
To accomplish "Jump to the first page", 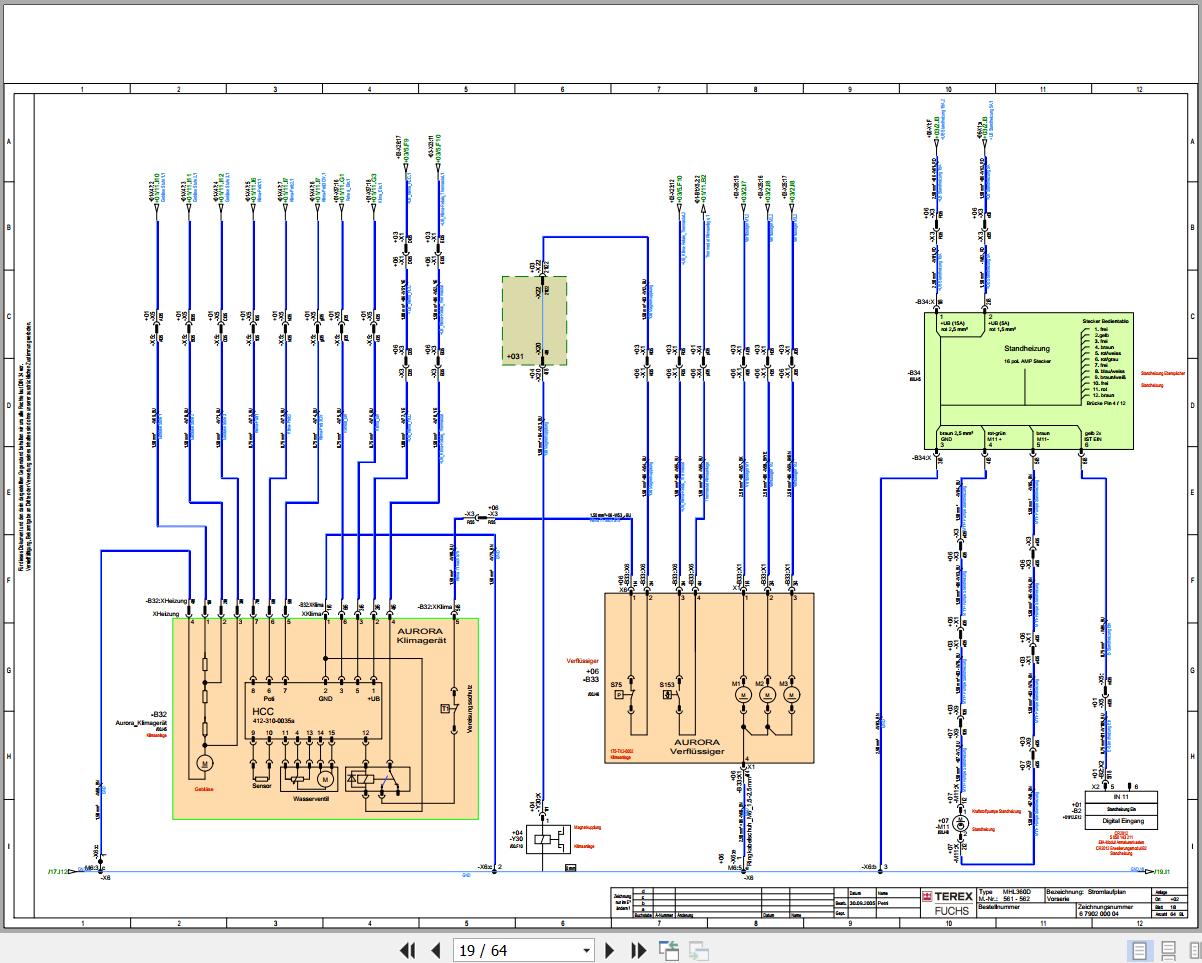I will pos(408,950).
